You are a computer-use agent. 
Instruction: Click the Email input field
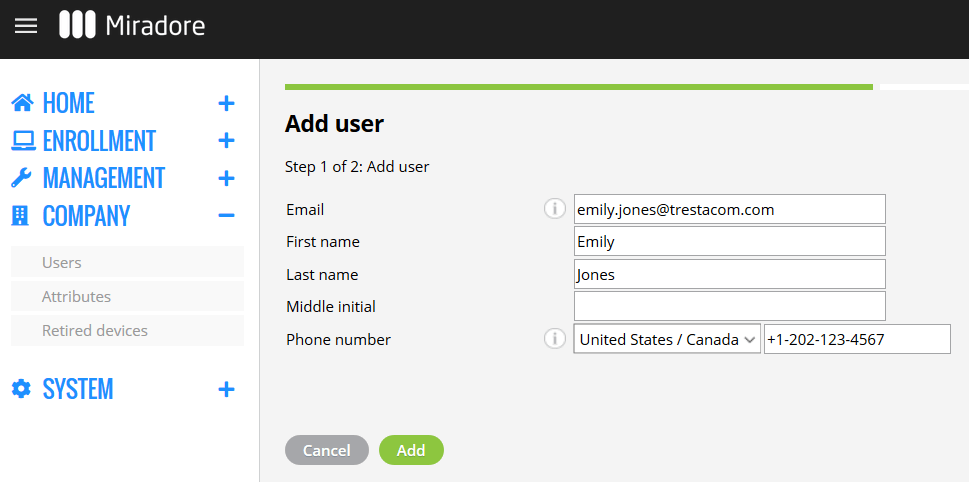730,209
